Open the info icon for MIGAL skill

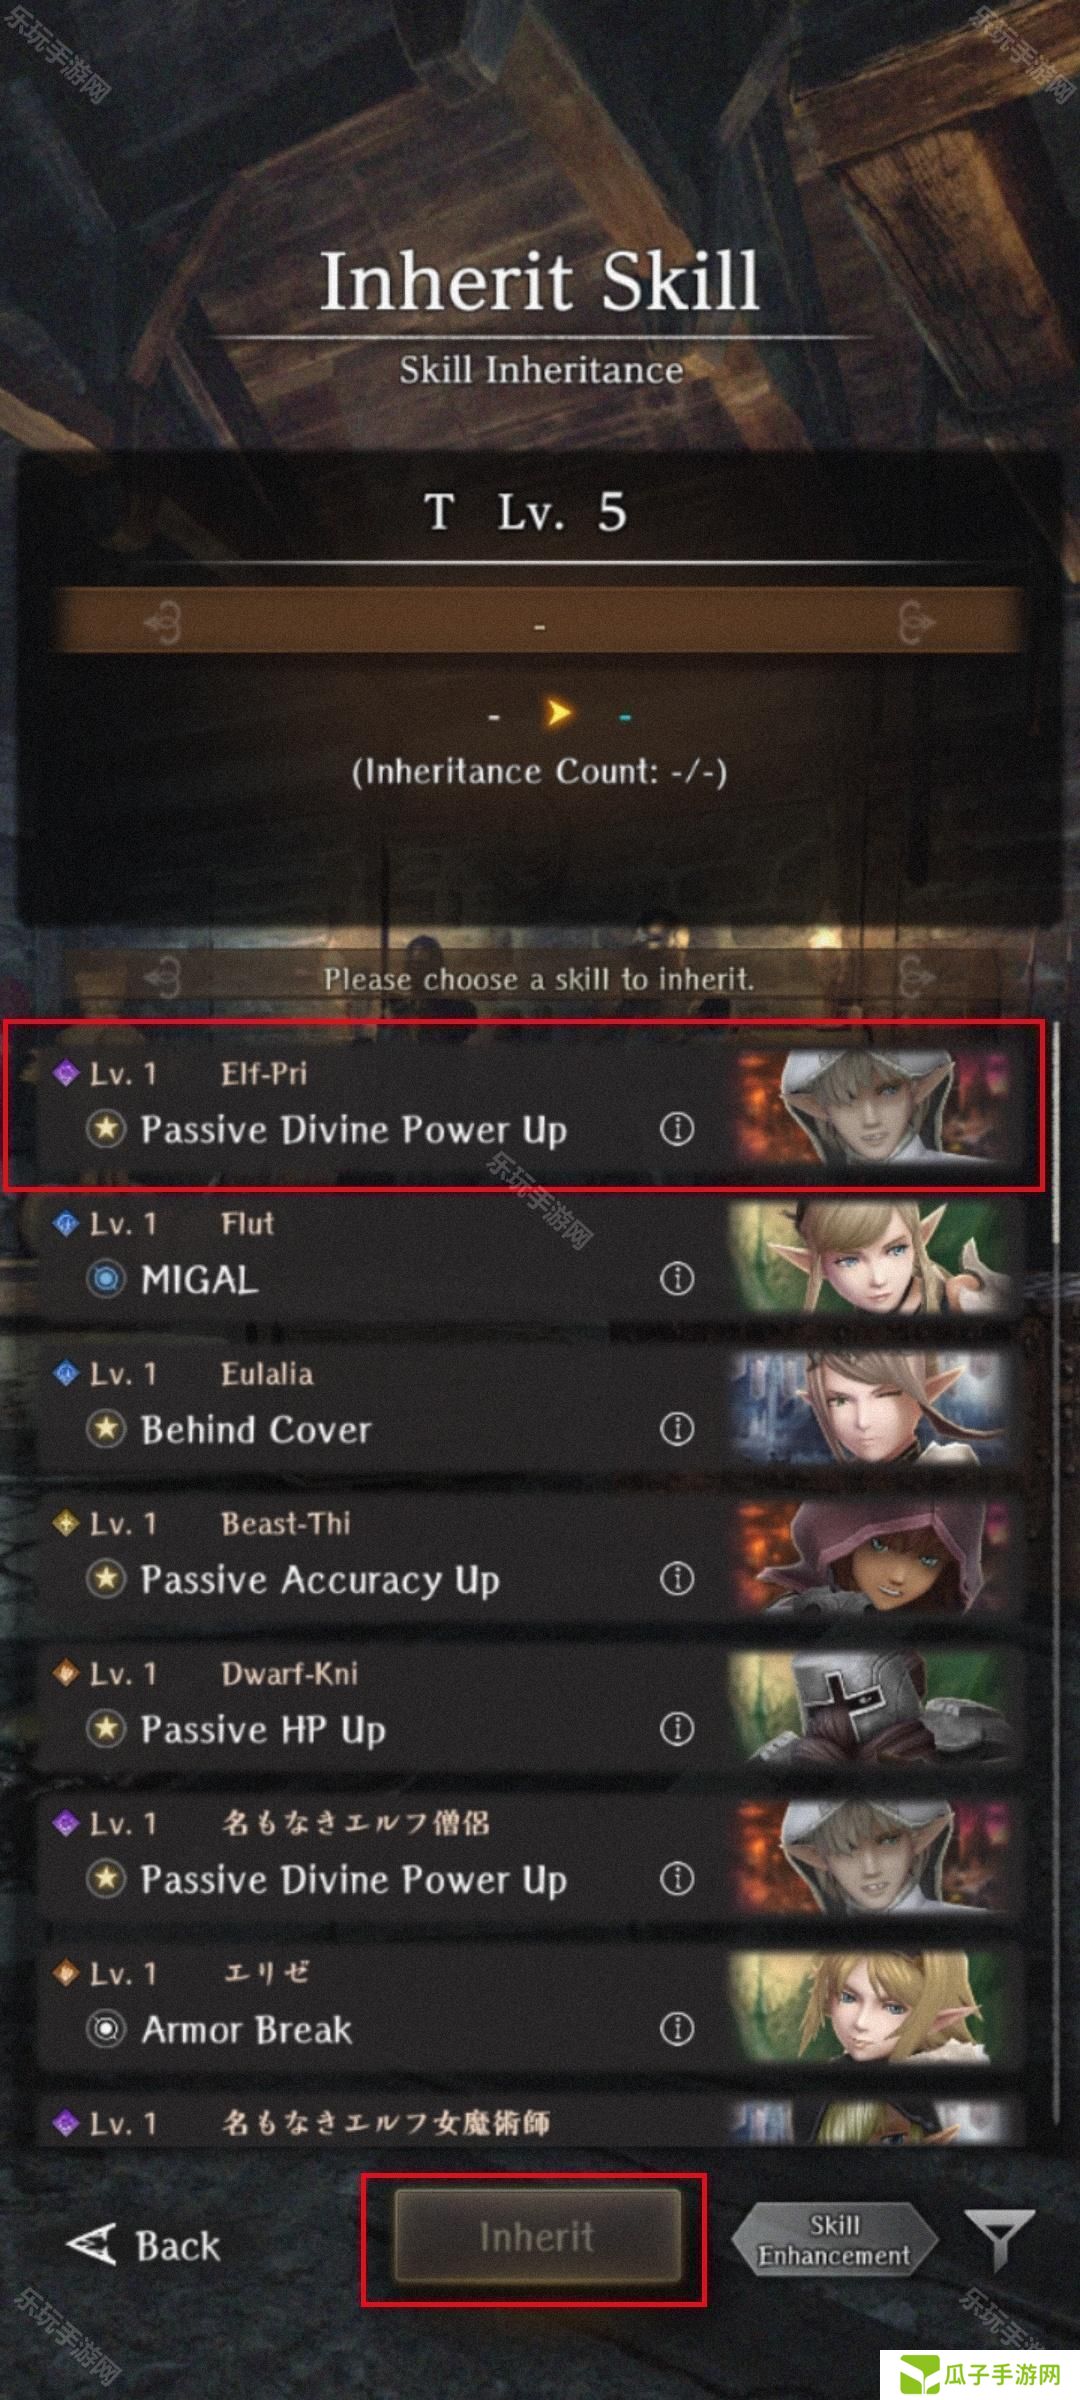coord(677,1278)
